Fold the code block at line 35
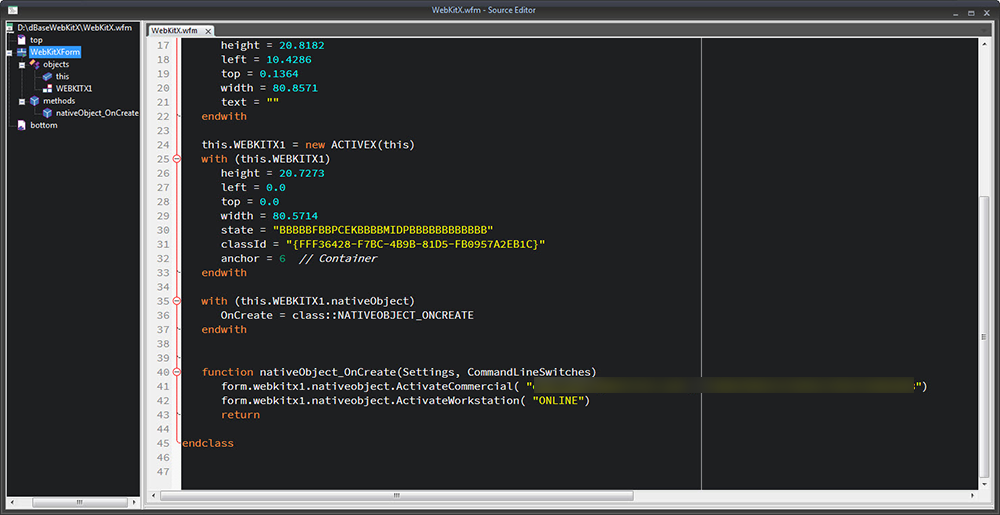The height and width of the screenshot is (515, 1000). 177,300
